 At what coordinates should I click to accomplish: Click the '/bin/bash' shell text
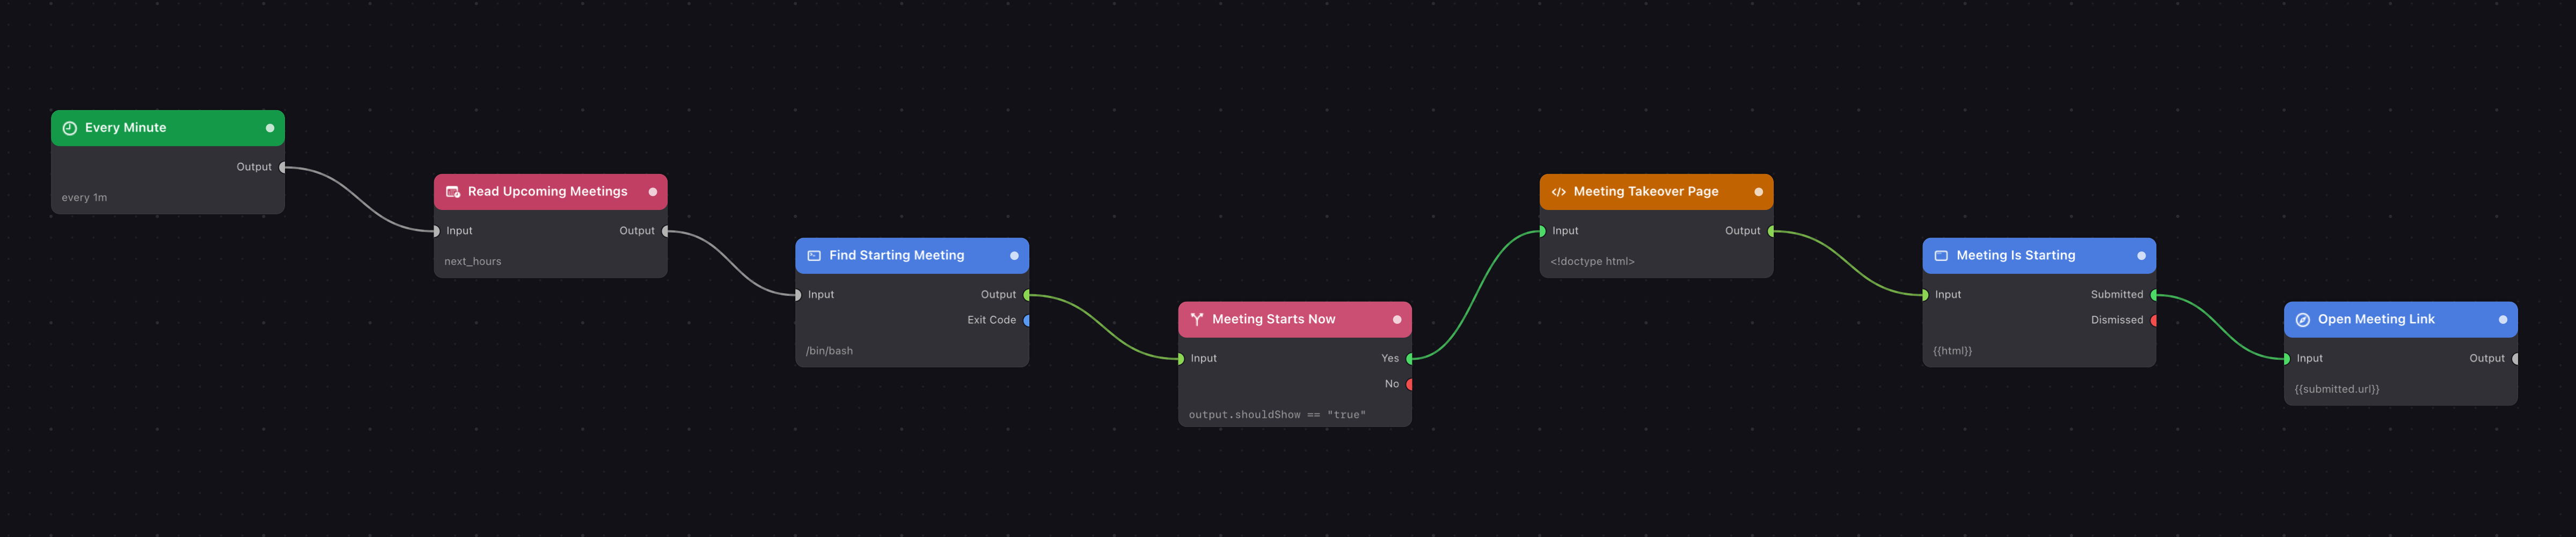(829, 351)
